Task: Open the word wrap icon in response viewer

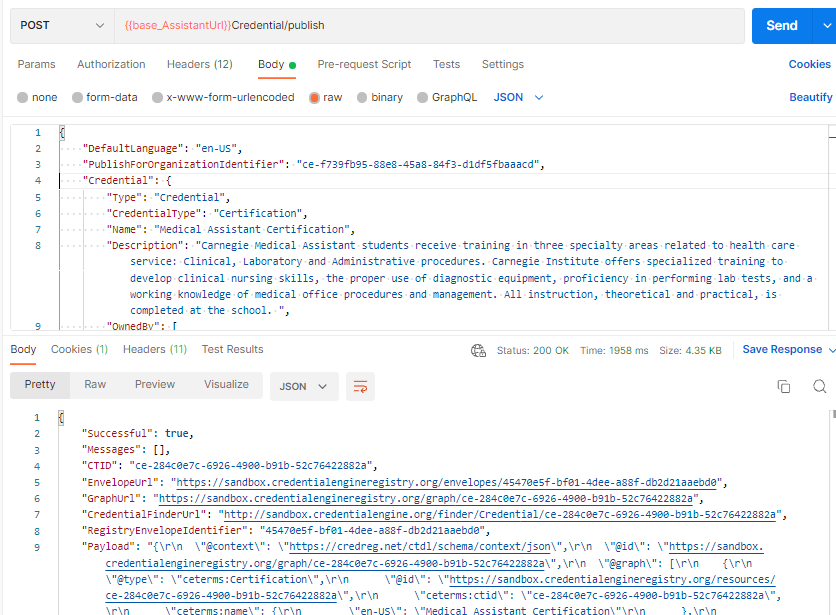Action: [x=360, y=384]
